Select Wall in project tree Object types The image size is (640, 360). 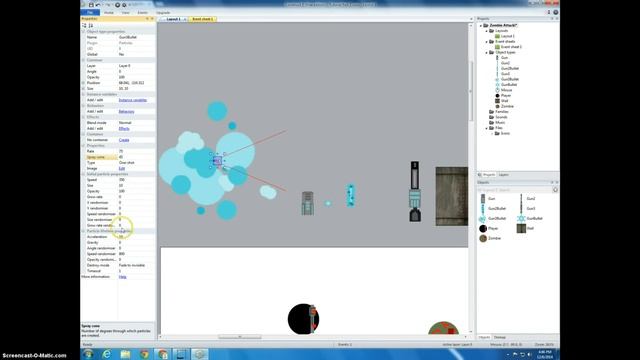click(x=502, y=101)
